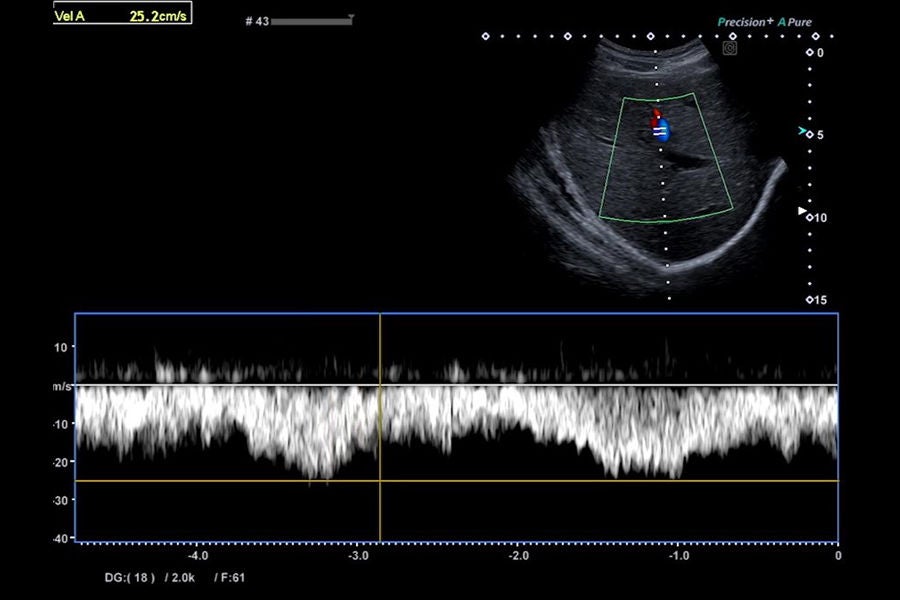Click the spiral icon beside the ultrasound image
Screen dimensions: 900x600
pyautogui.click(x=730, y=48)
